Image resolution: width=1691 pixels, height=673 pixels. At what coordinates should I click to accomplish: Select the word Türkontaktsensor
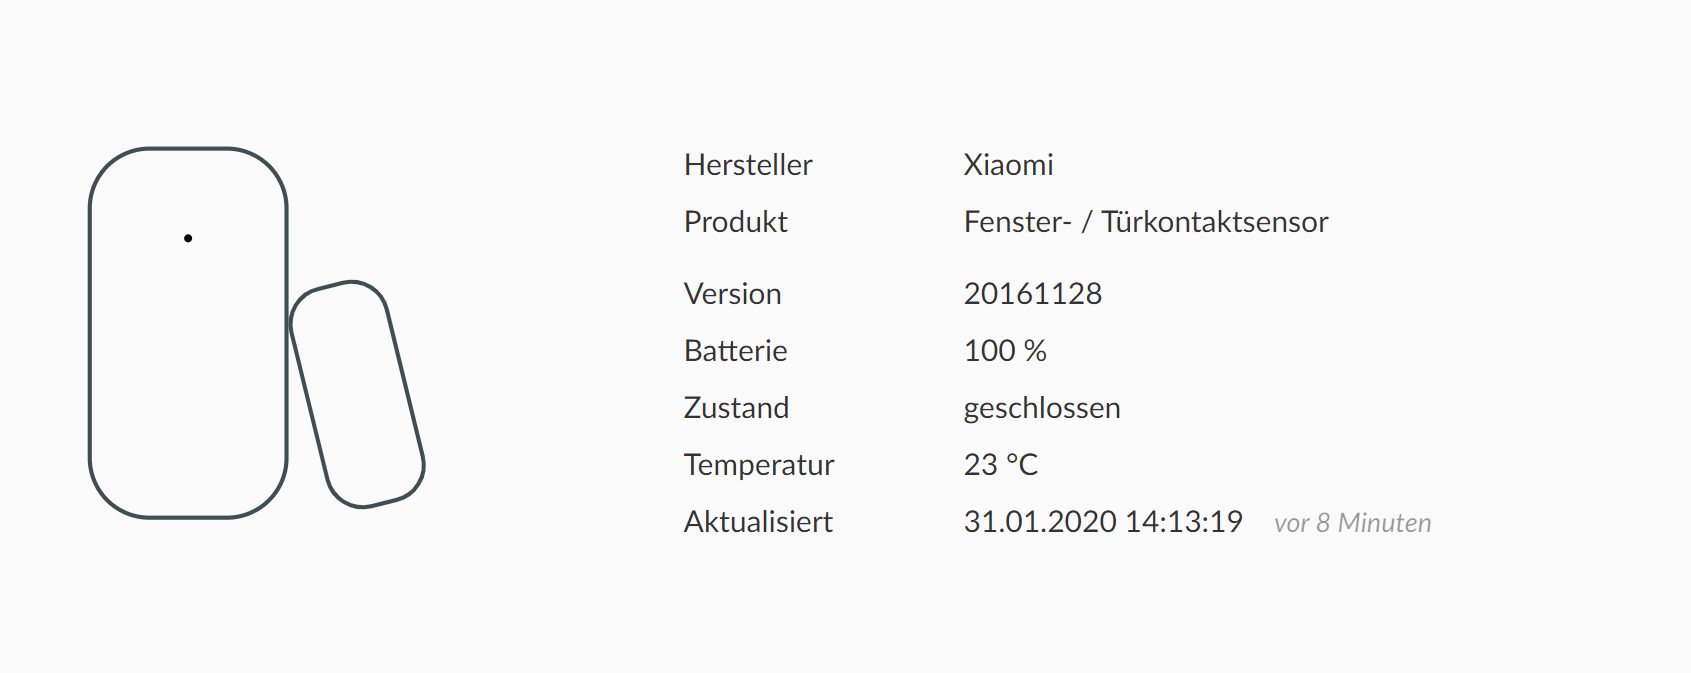[x=1214, y=222]
